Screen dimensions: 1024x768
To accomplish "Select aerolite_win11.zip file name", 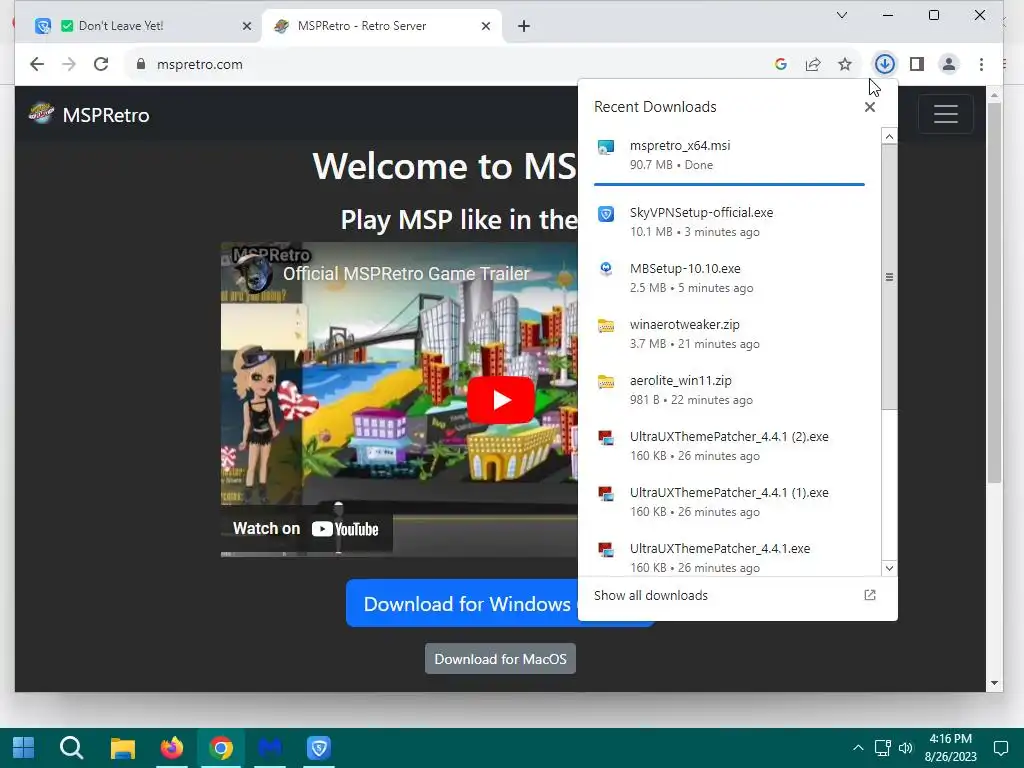I will pyautogui.click(x=680, y=381).
